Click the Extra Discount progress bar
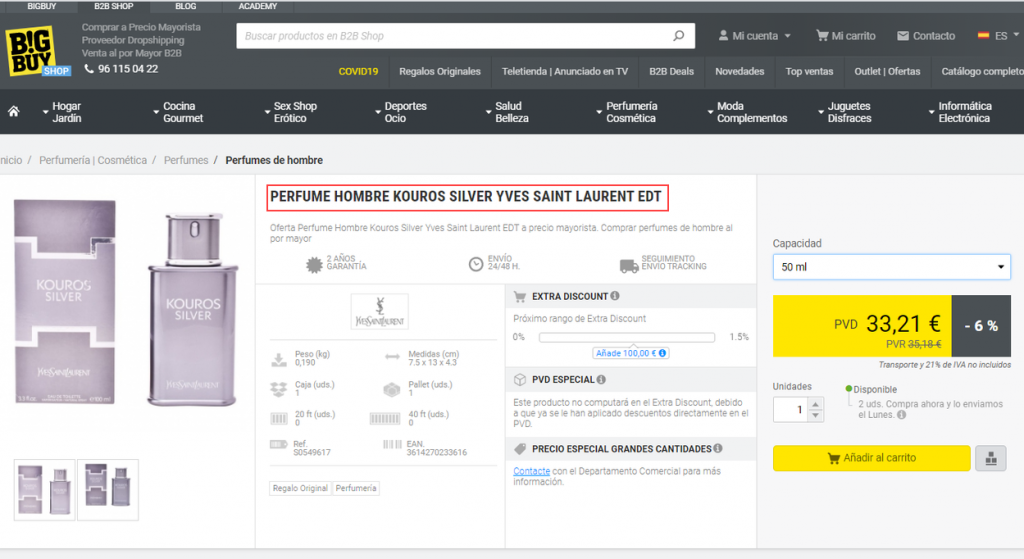1024x559 pixels. pos(627,337)
